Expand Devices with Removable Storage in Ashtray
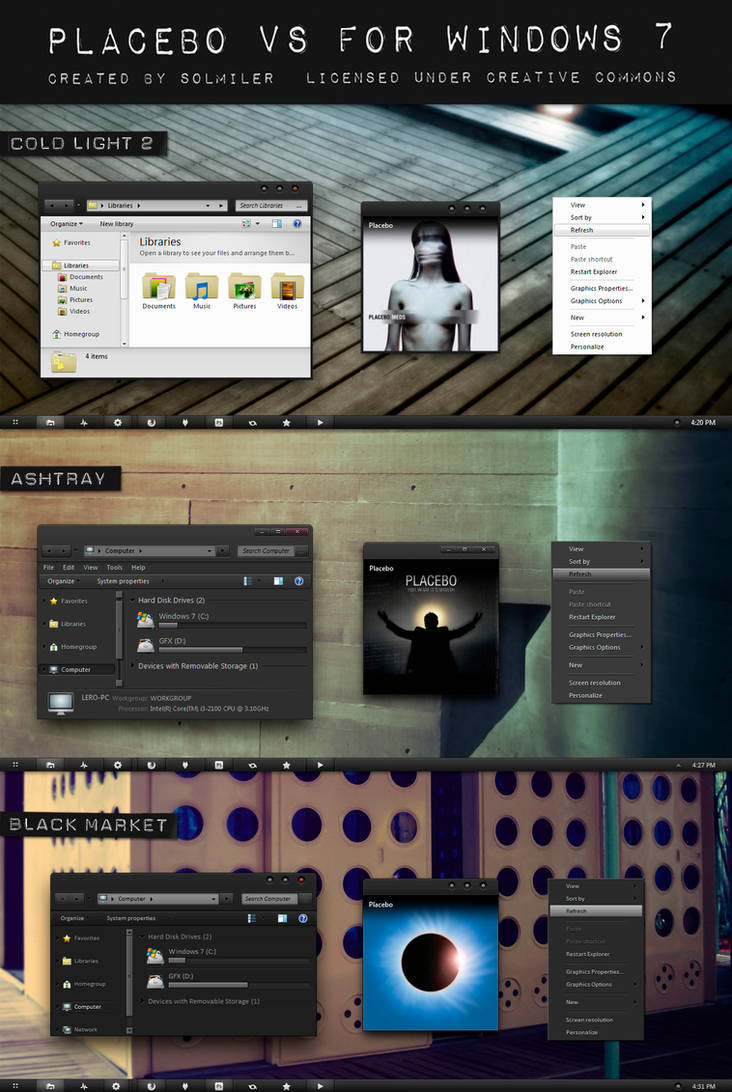 coord(132,666)
